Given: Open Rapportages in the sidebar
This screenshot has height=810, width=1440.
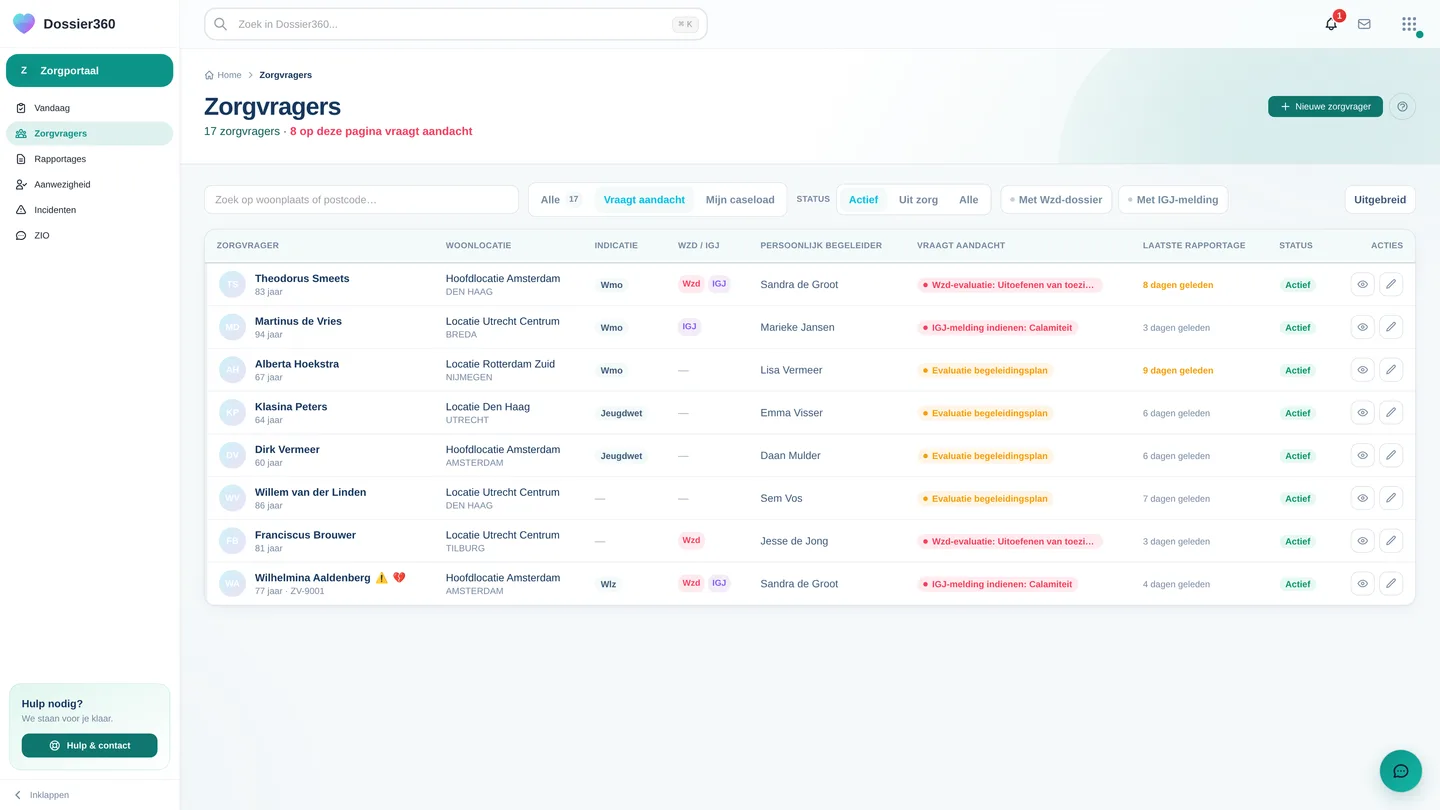Looking at the screenshot, I should click(90, 159).
